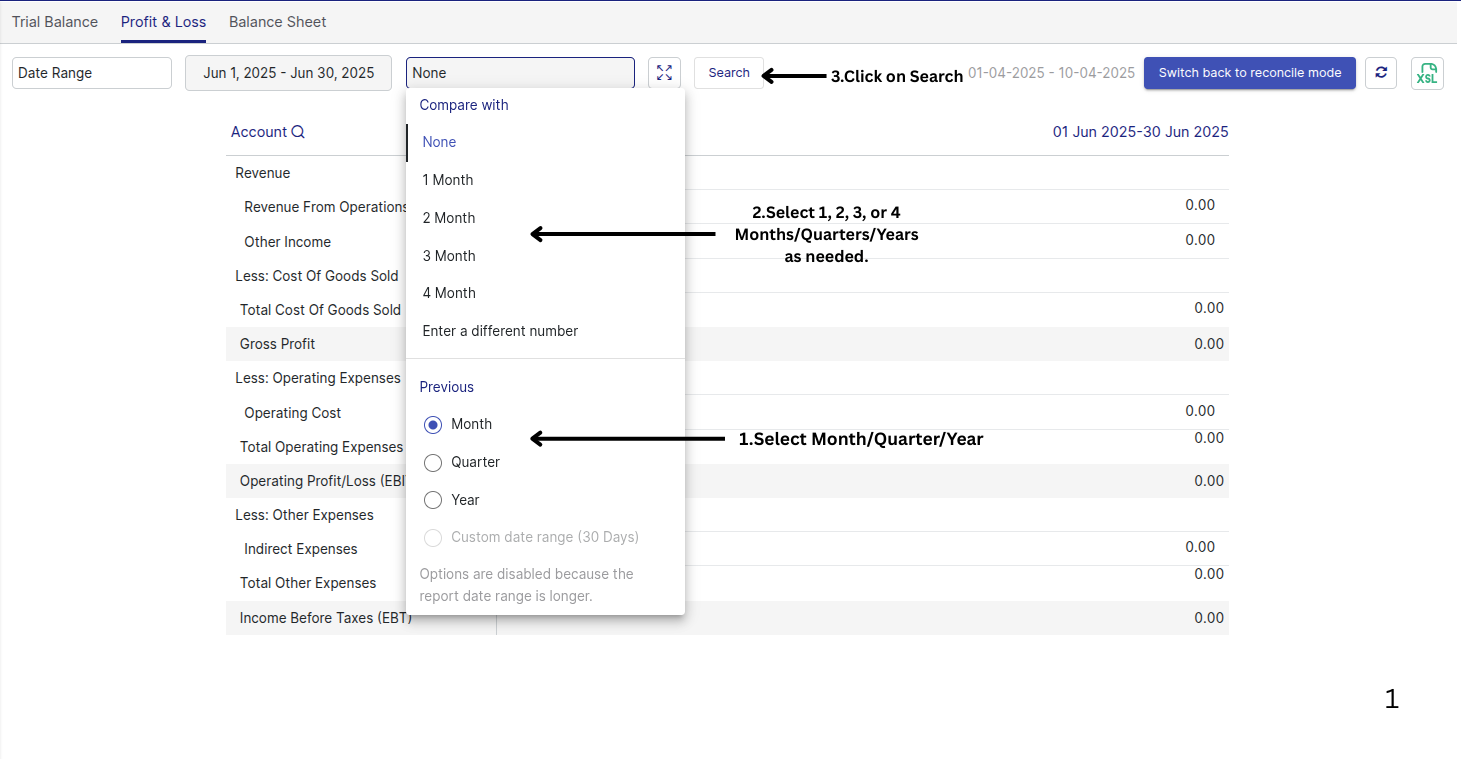Click the Account column header
Image resolution: width=1461 pixels, height=759 pixels.
(x=259, y=132)
